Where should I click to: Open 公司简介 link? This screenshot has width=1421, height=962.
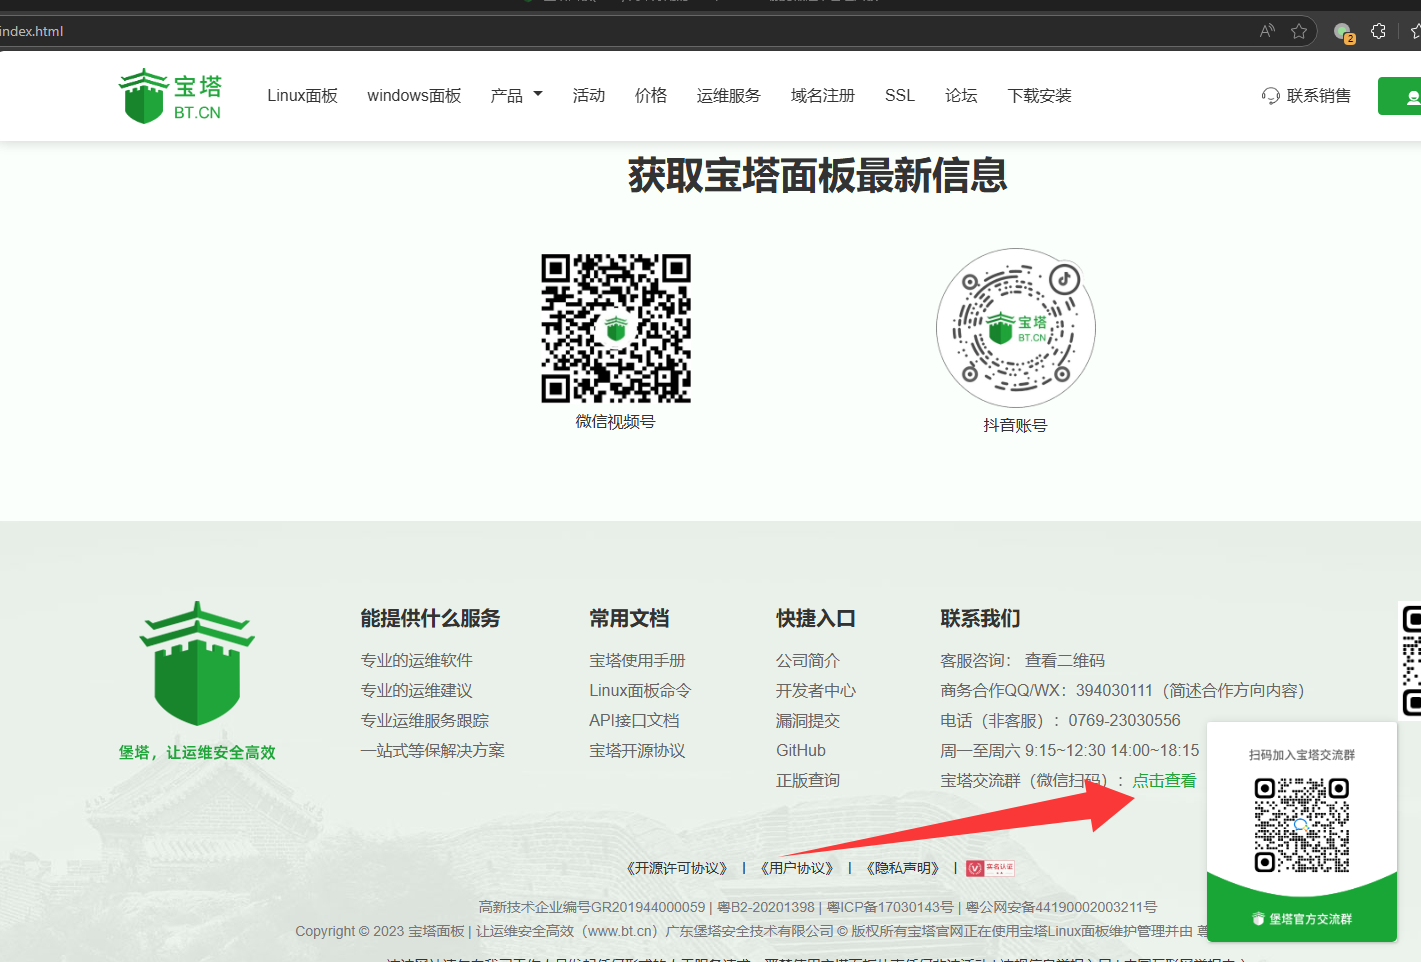pos(808,661)
